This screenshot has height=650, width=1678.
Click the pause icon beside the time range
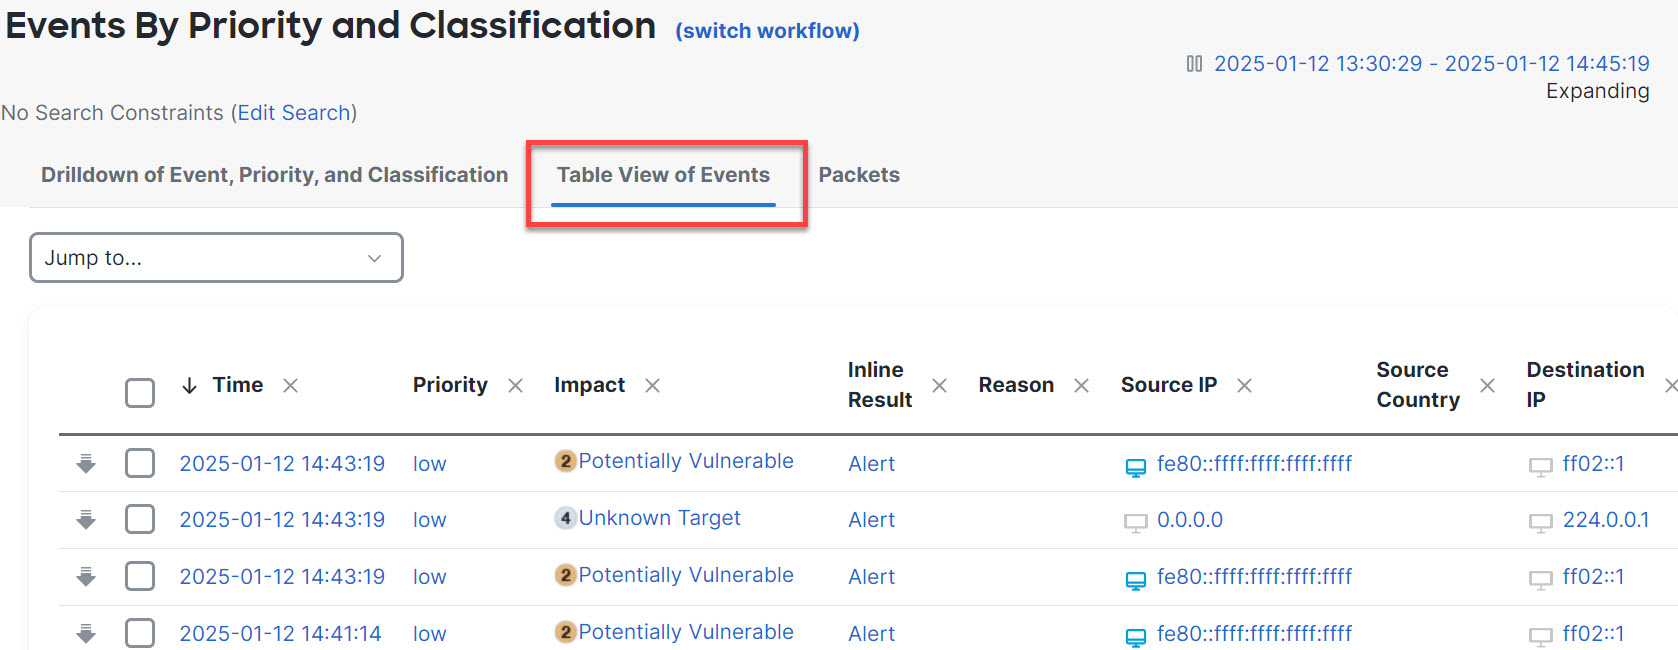(x=1194, y=64)
